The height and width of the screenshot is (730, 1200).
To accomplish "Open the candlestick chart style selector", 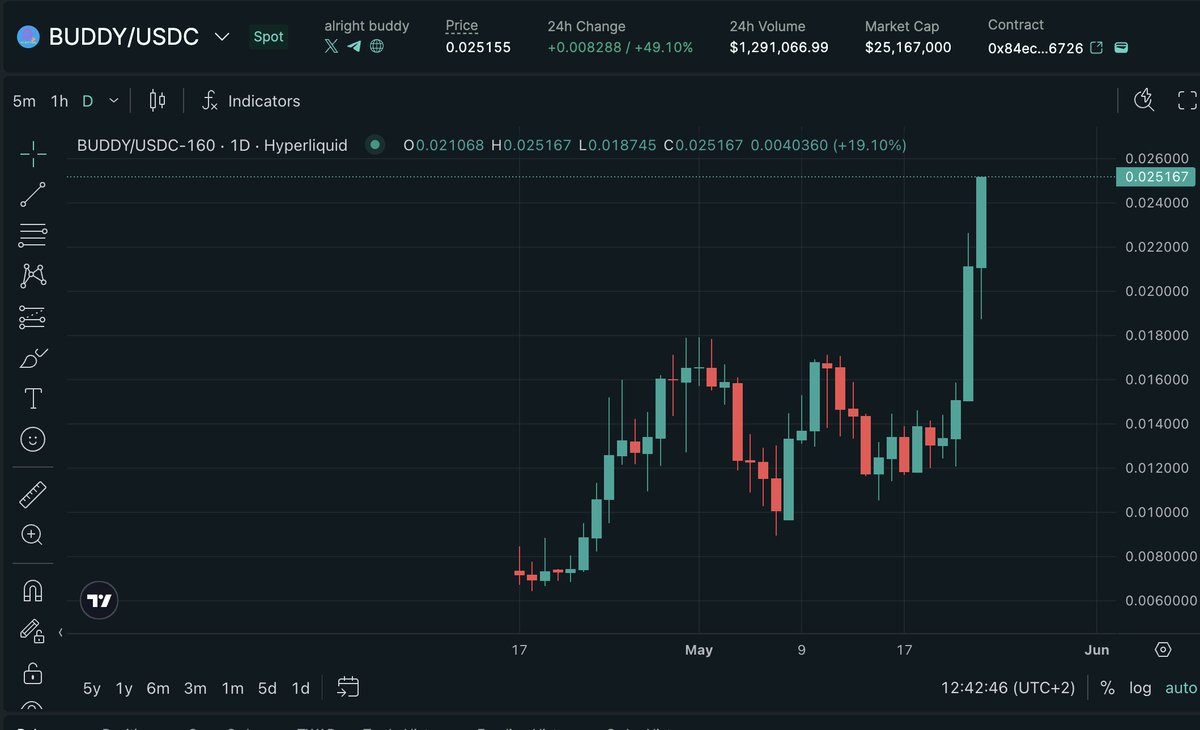I will point(157,100).
